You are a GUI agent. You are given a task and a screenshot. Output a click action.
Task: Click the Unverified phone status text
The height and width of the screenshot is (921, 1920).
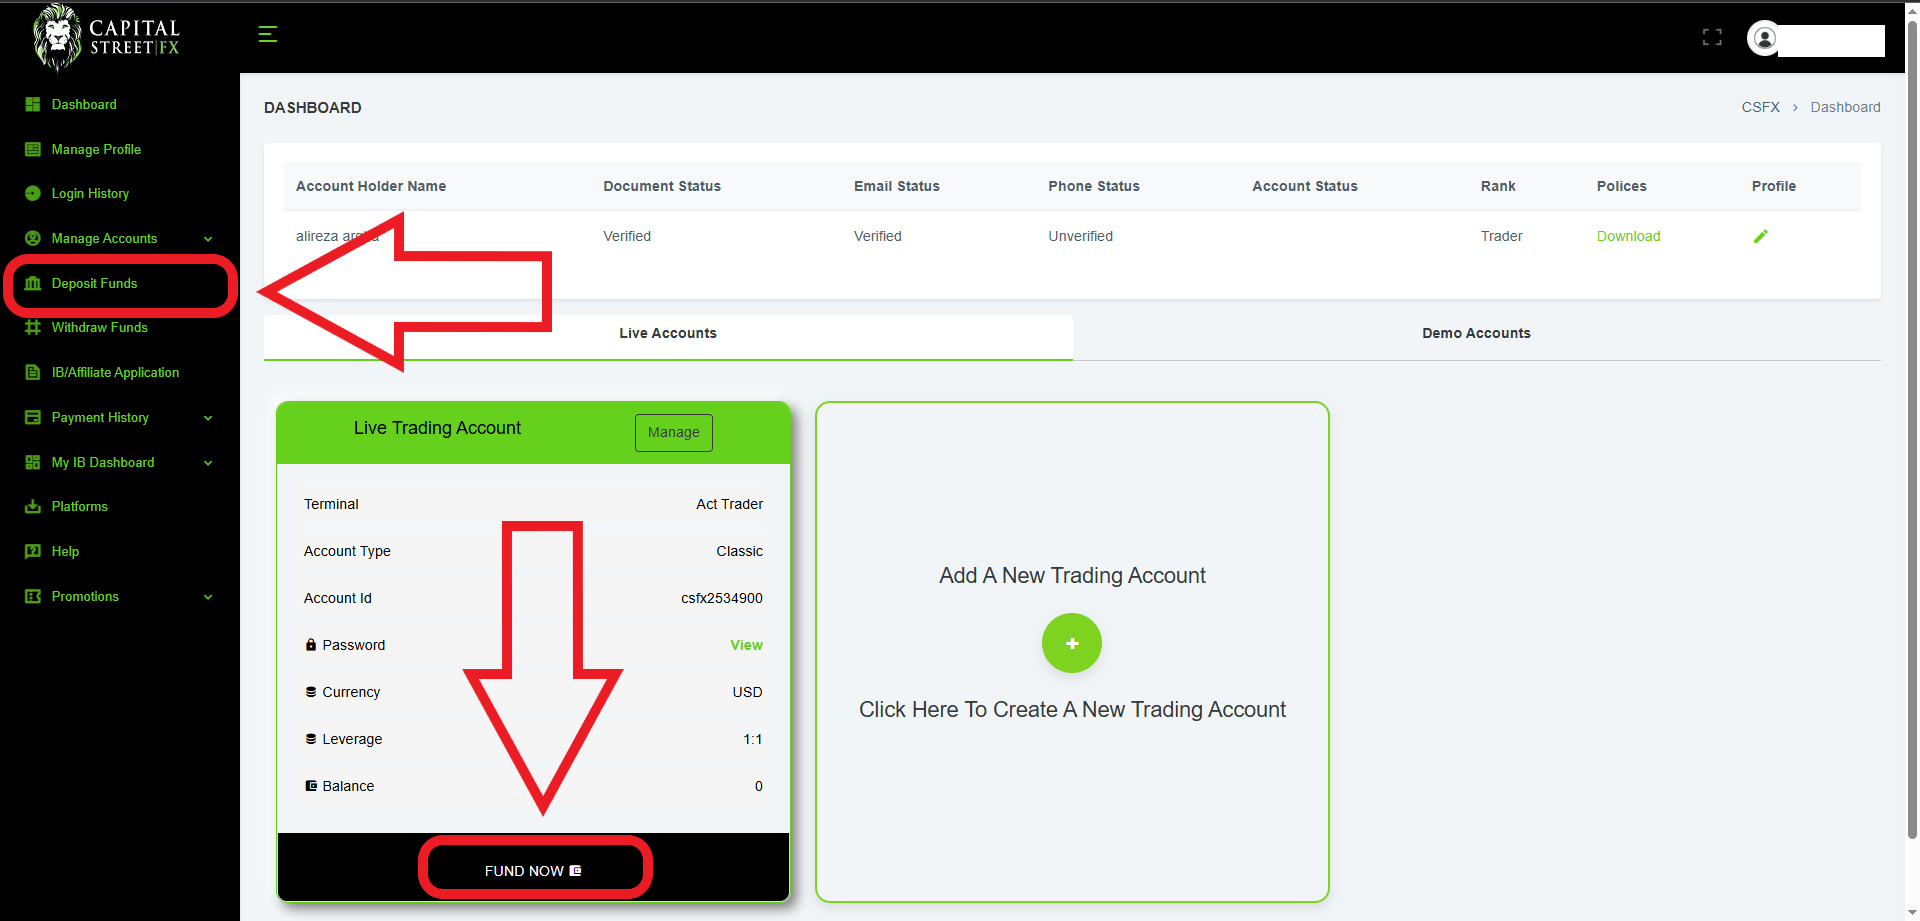click(x=1080, y=236)
